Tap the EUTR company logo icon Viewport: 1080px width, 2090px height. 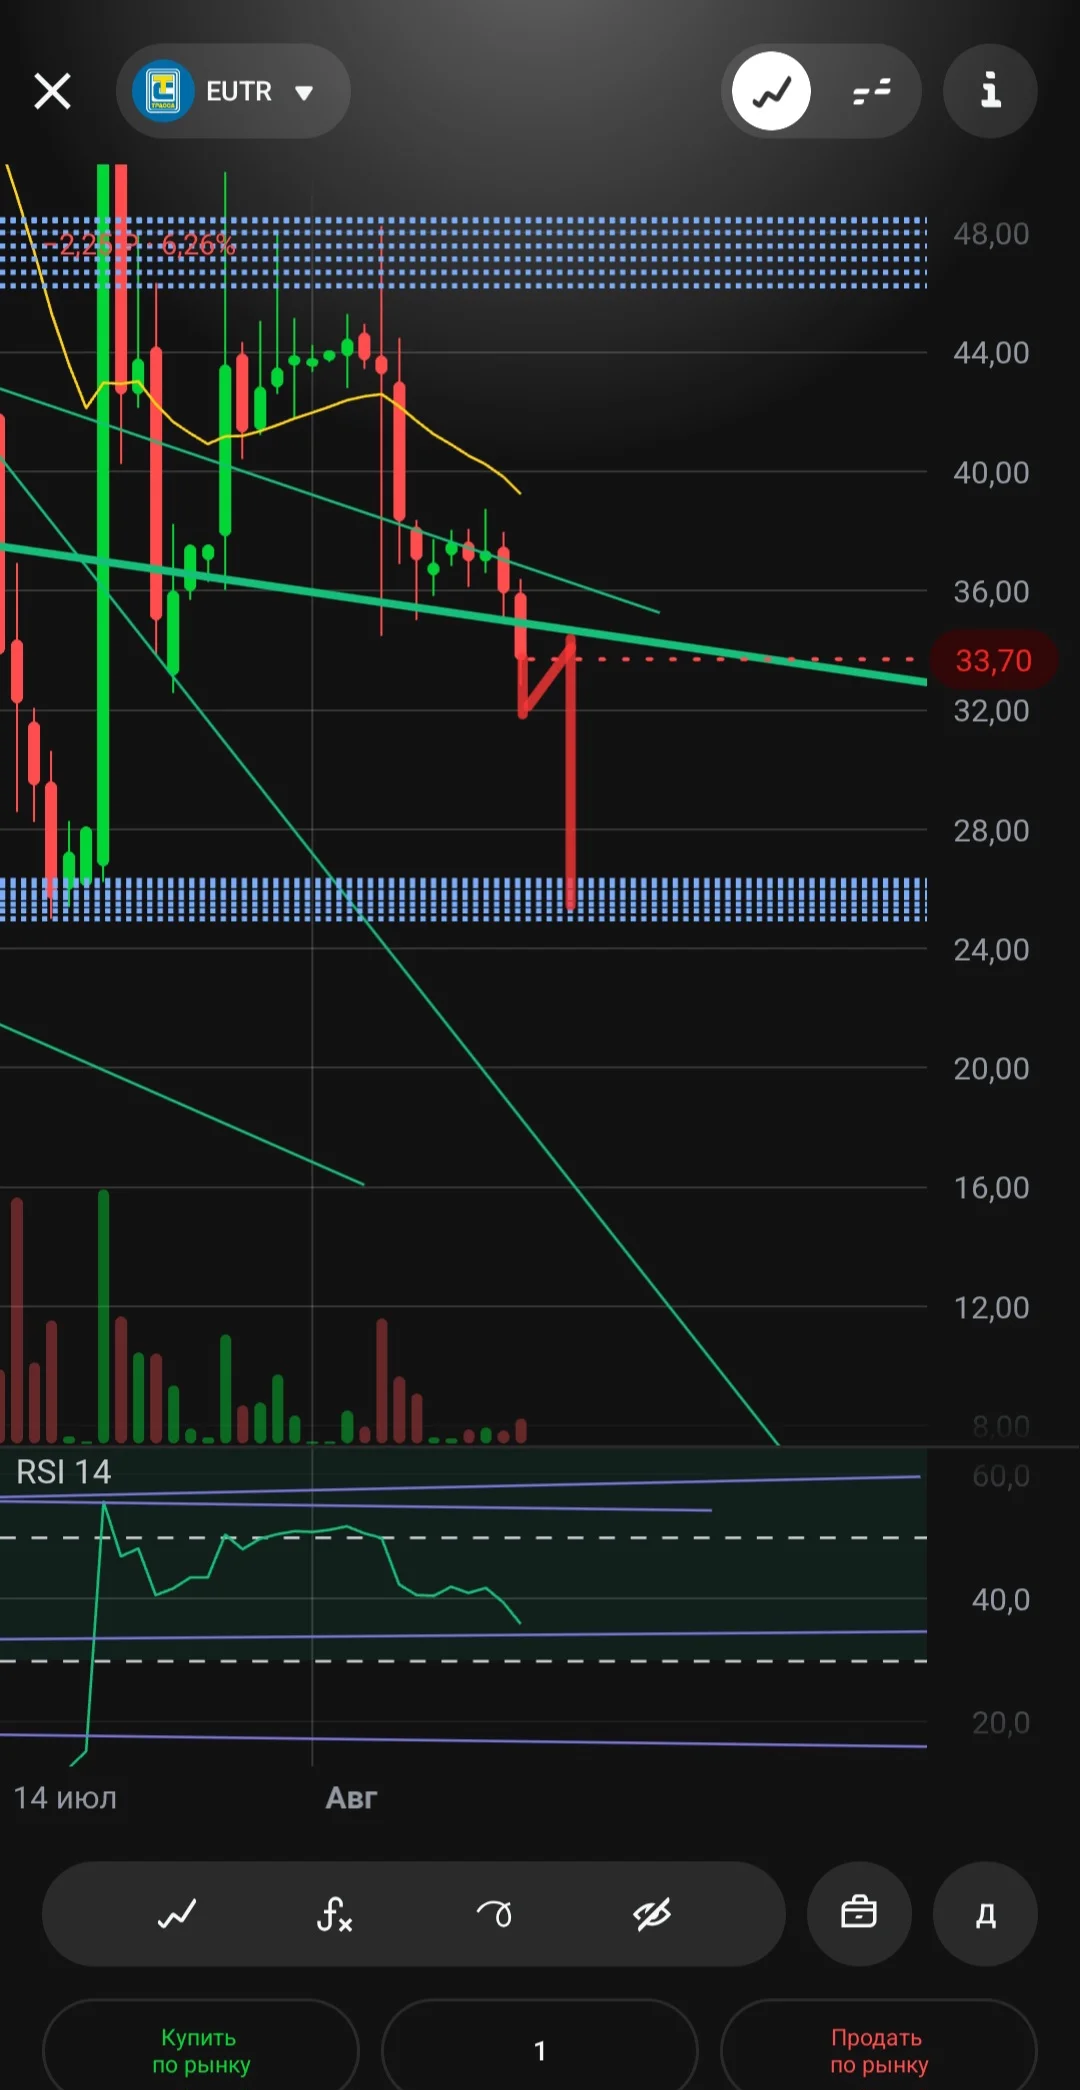tap(163, 91)
